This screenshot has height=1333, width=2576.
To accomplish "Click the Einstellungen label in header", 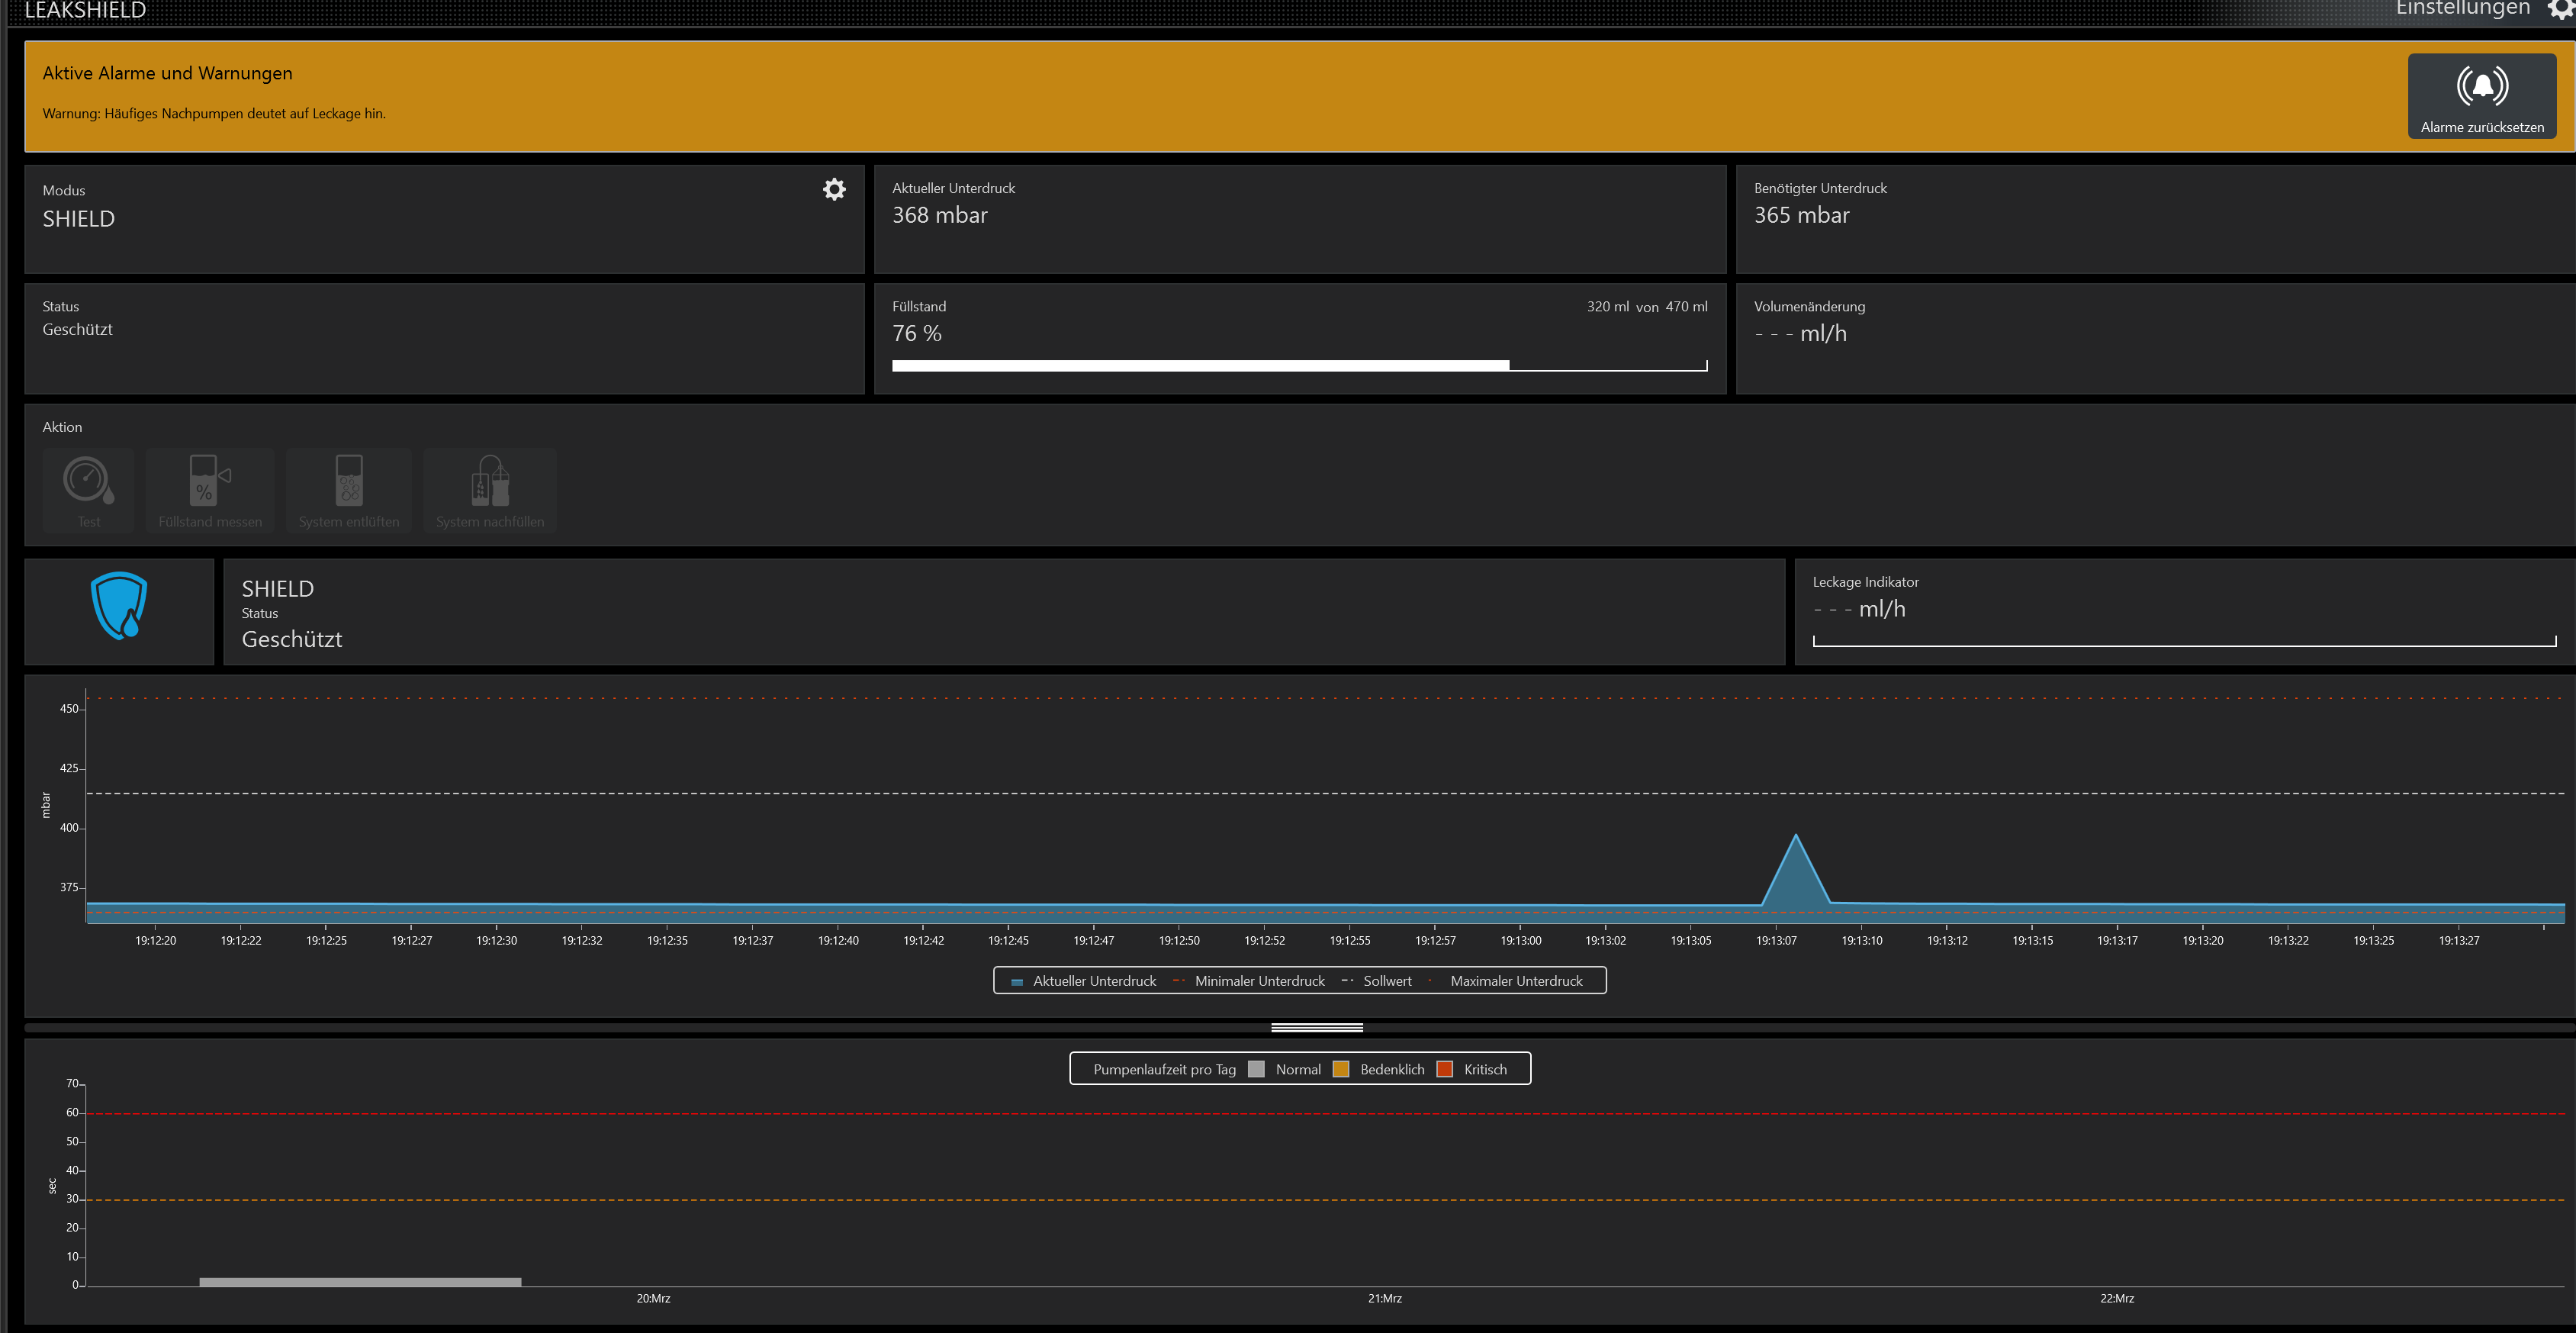I will pyautogui.click(x=2462, y=9).
